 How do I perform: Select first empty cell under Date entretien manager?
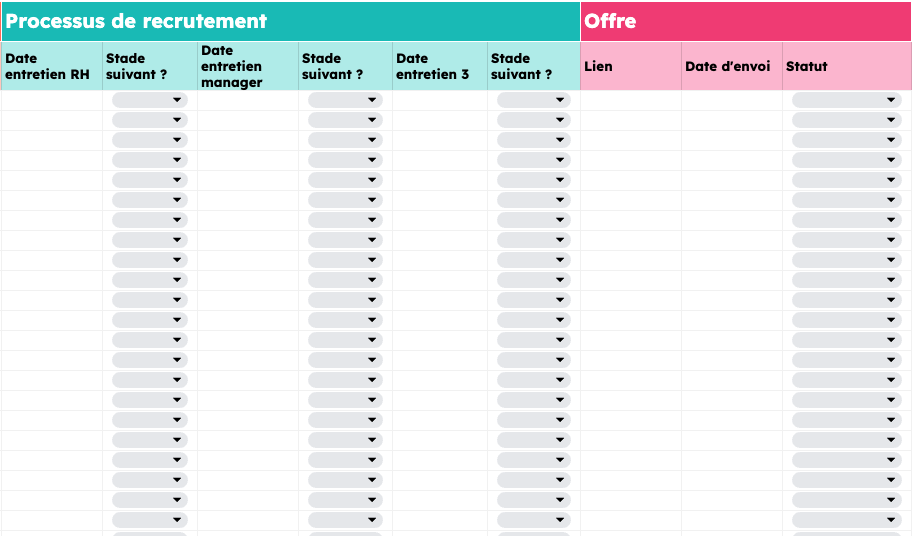click(247, 100)
